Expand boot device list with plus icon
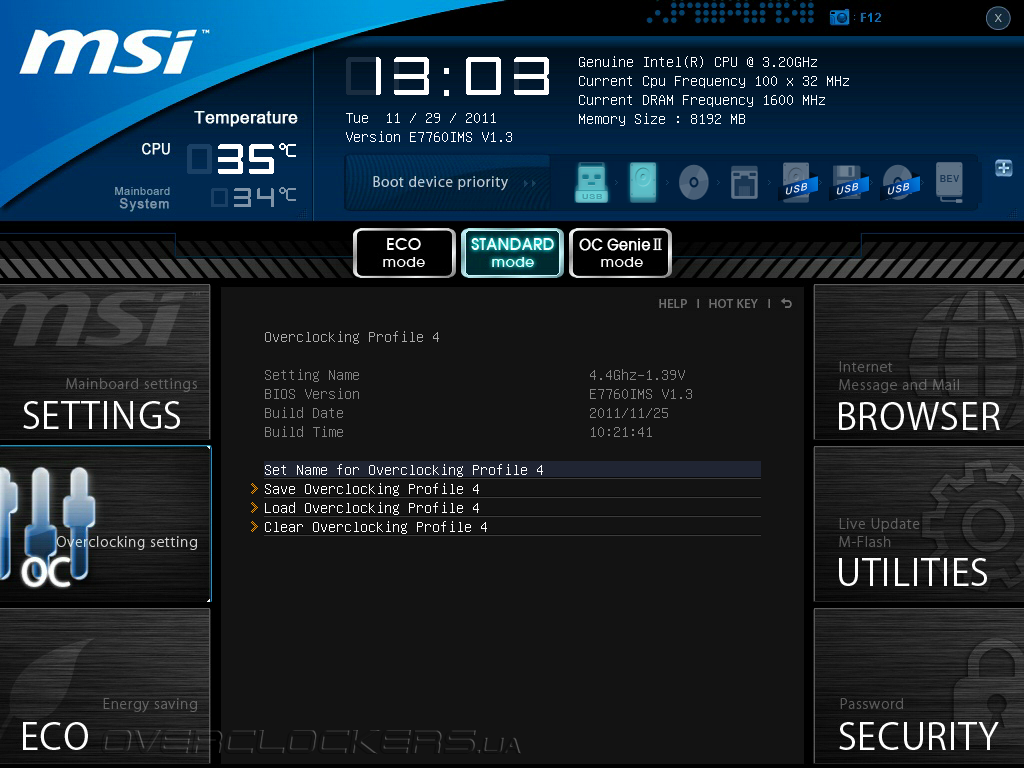The width and height of the screenshot is (1024, 768). (x=1004, y=168)
